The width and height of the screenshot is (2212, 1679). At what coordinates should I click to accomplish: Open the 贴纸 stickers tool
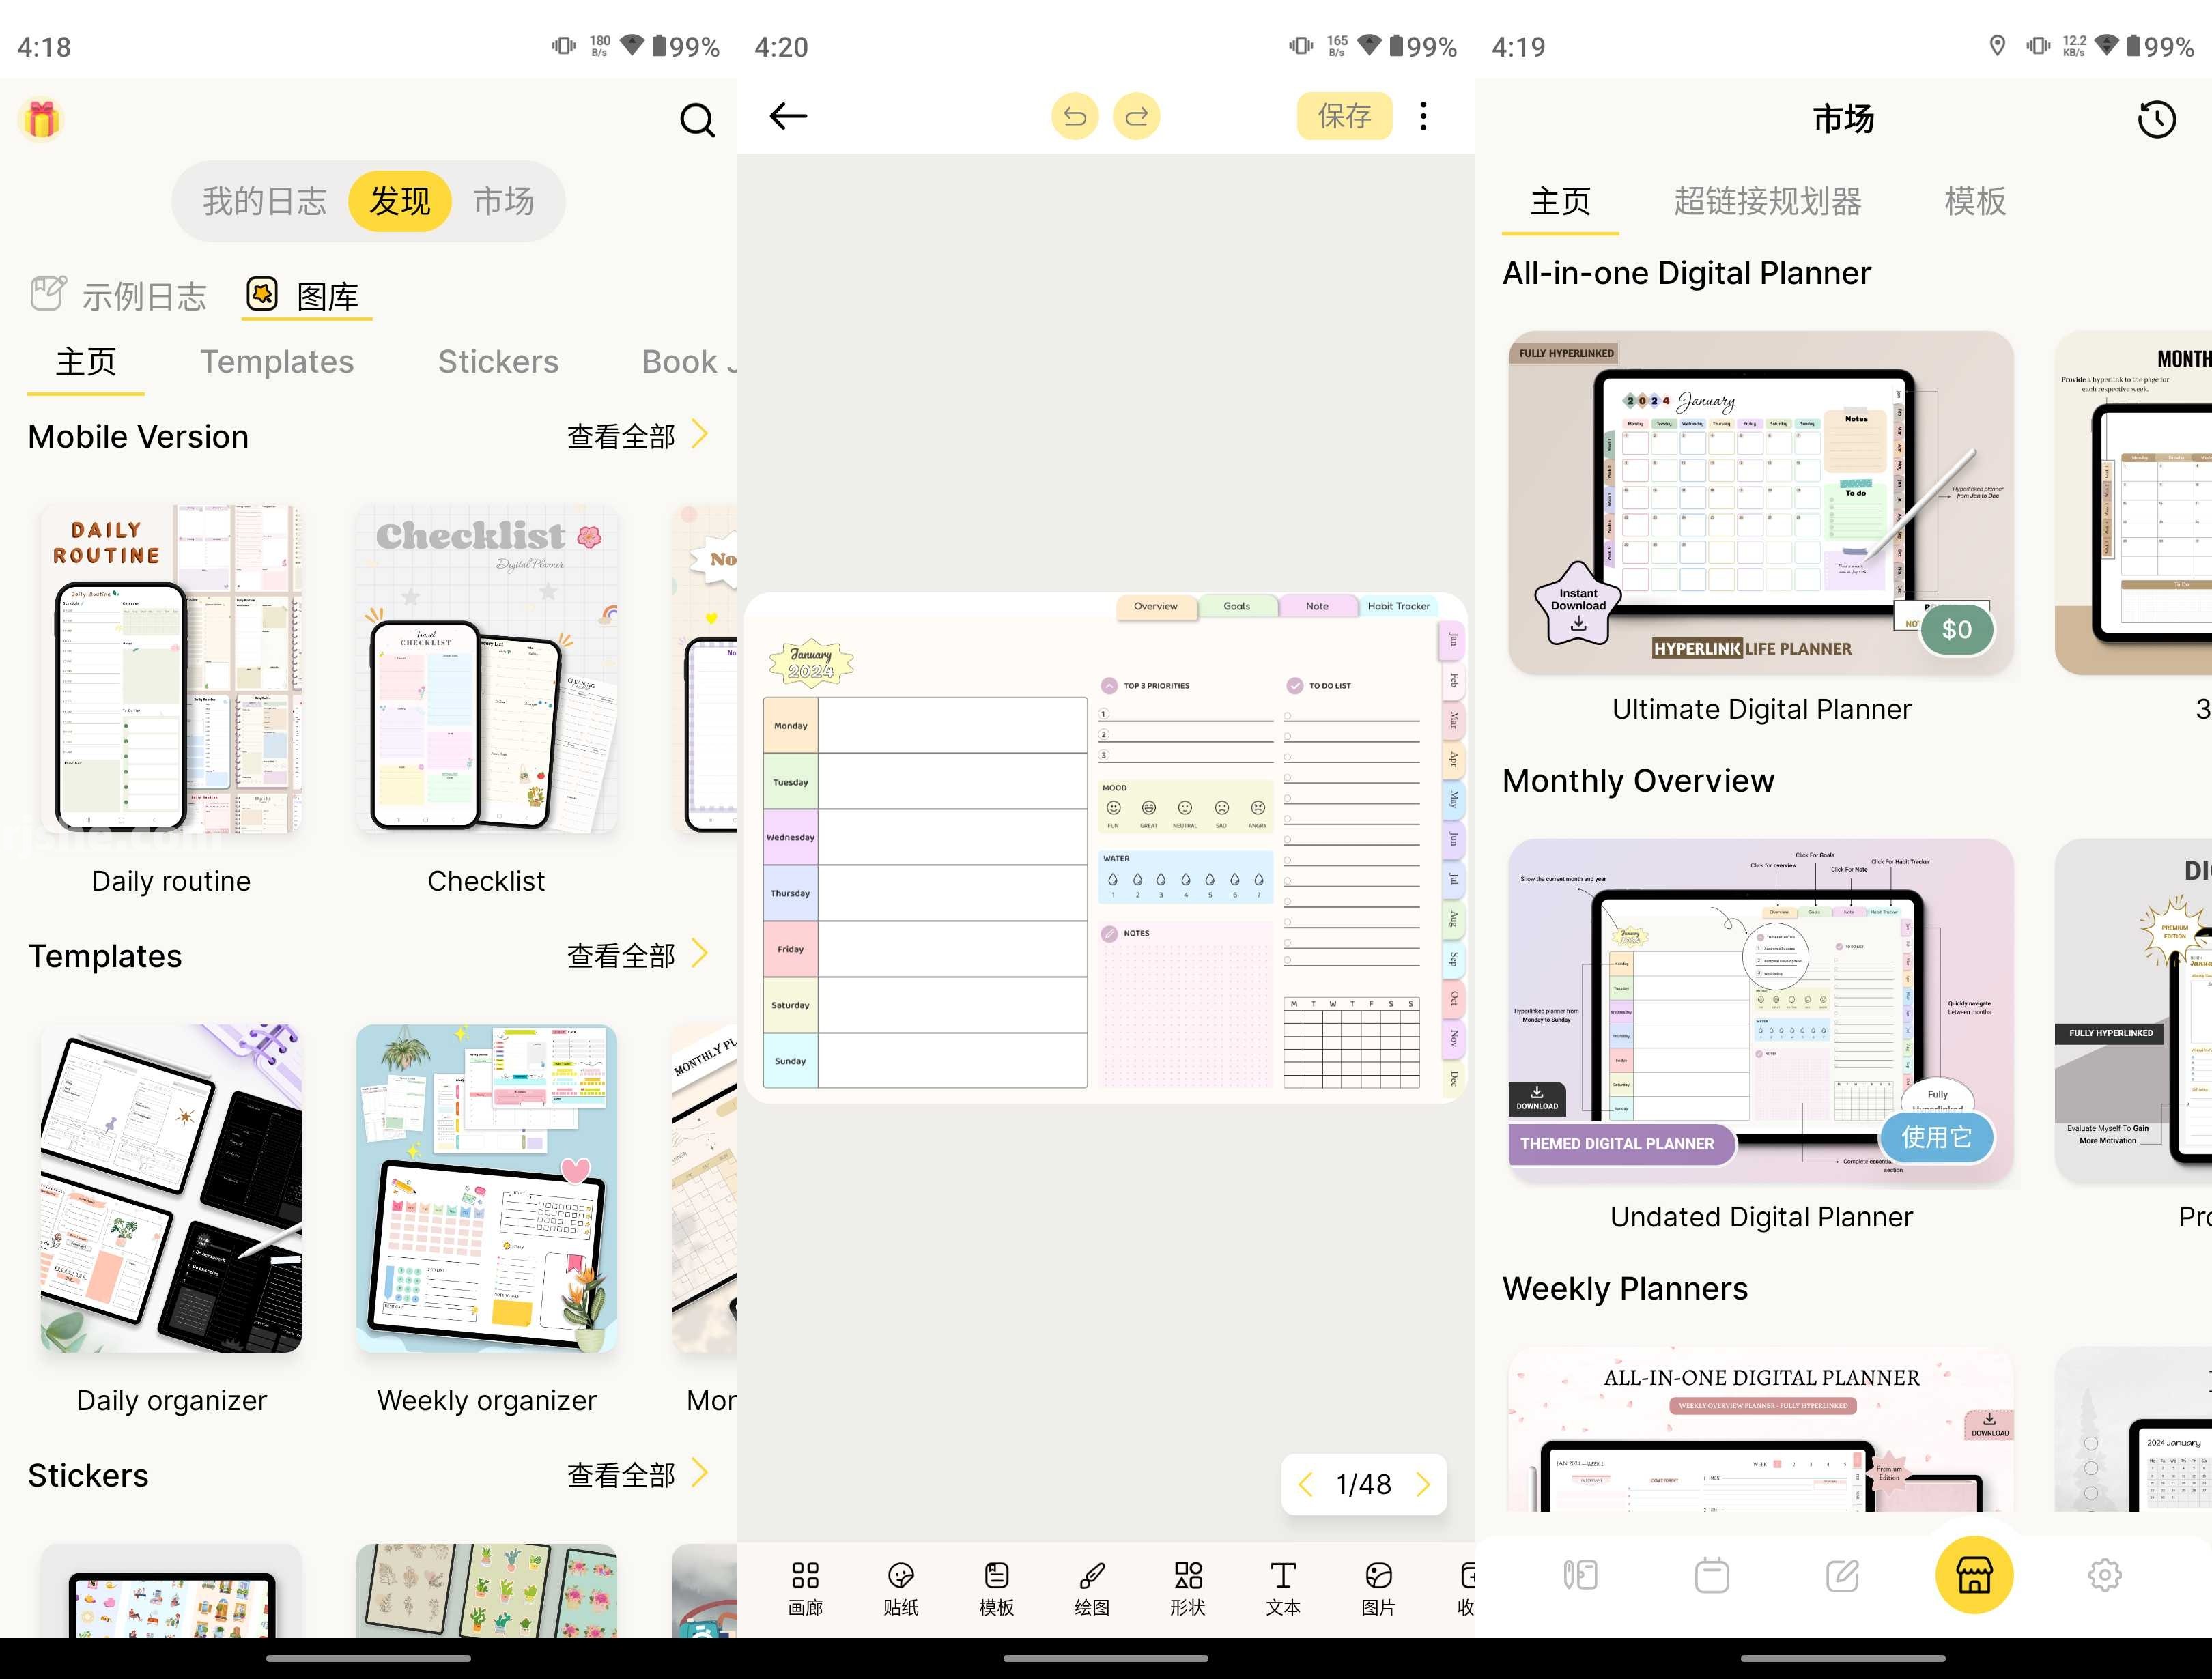[x=901, y=1588]
